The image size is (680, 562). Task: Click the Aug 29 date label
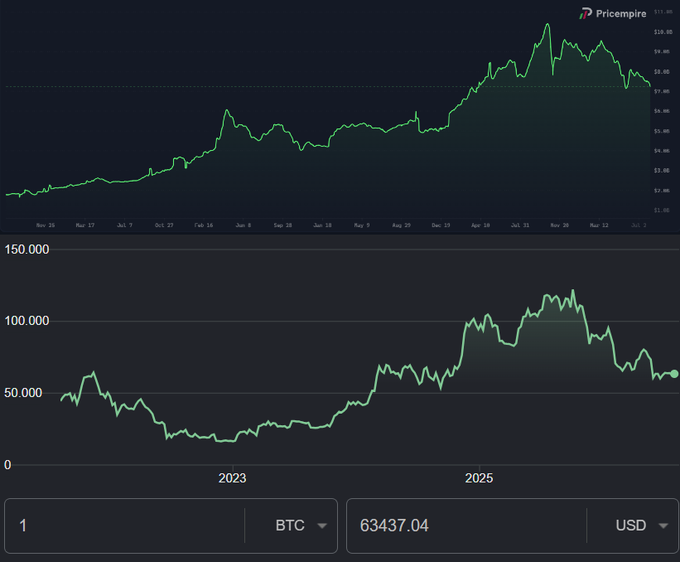(x=401, y=225)
